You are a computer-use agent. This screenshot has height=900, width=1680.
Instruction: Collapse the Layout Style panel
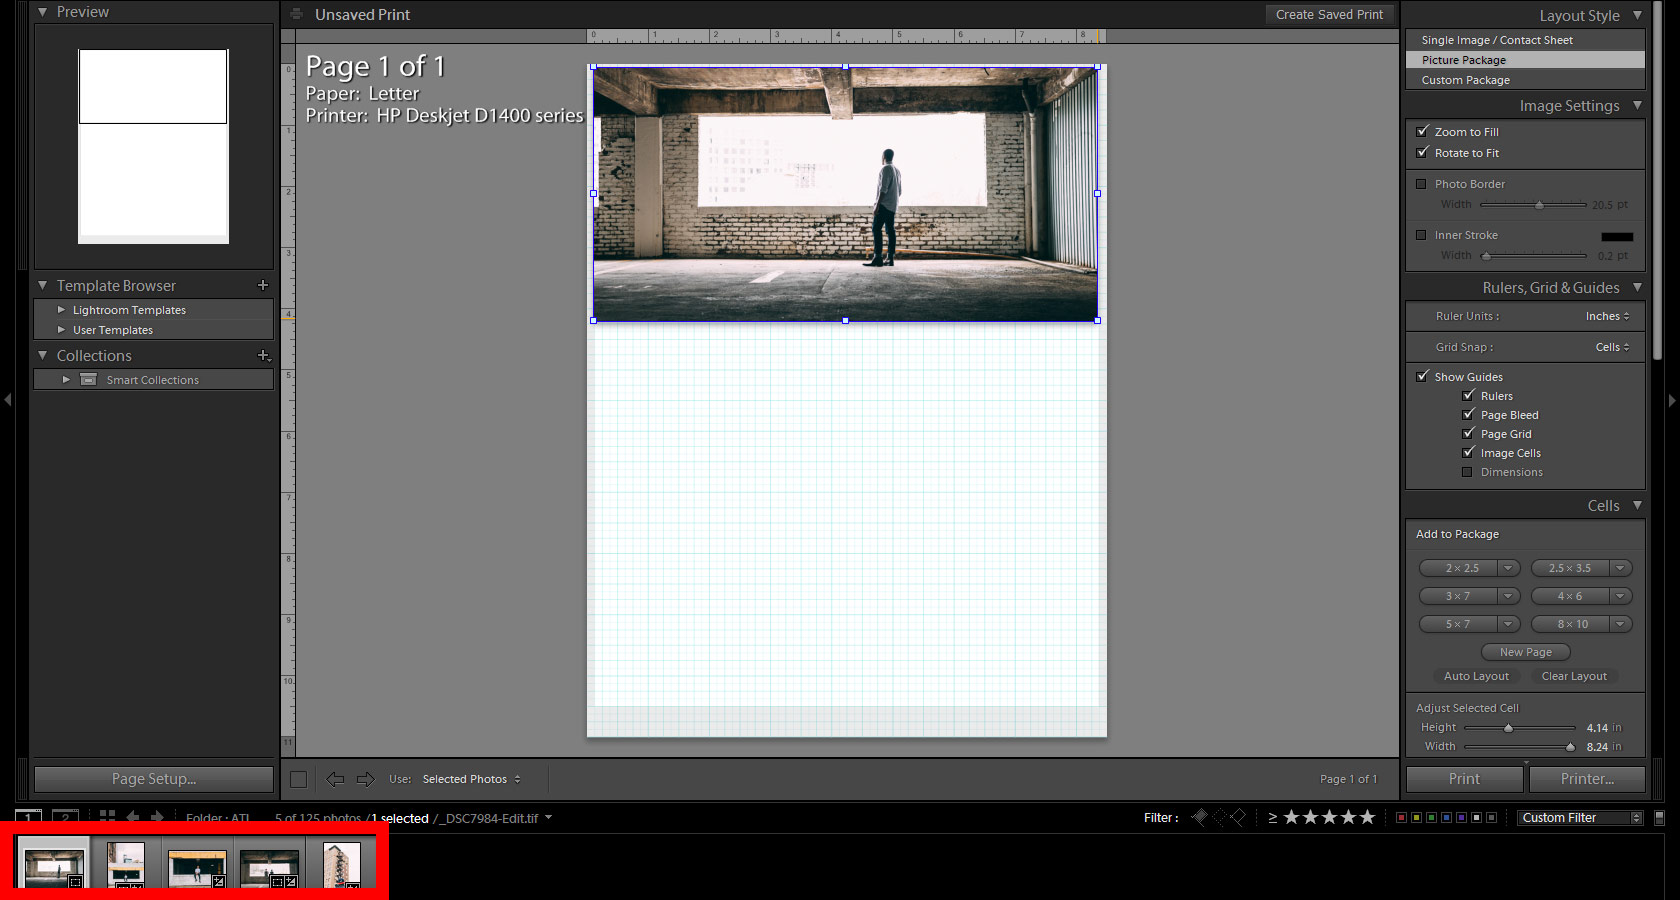click(x=1637, y=15)
